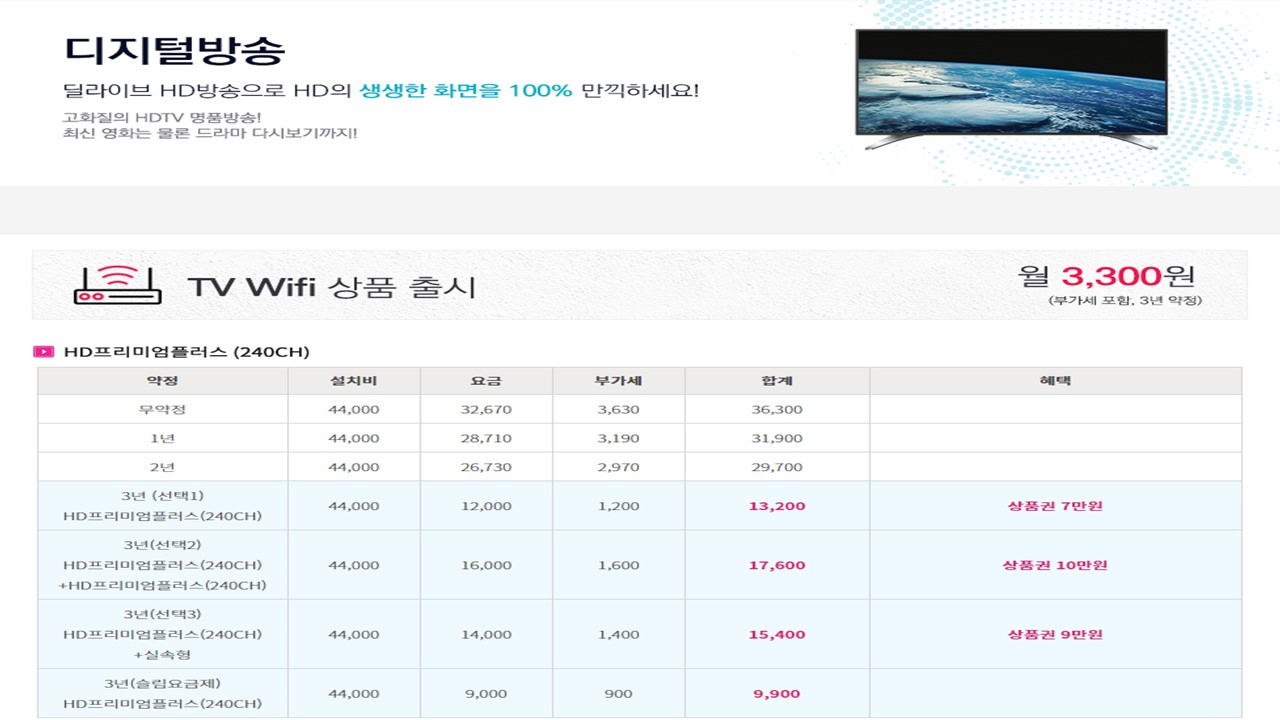
Task: Click the 9,000 fee cell
Action: 486,693
